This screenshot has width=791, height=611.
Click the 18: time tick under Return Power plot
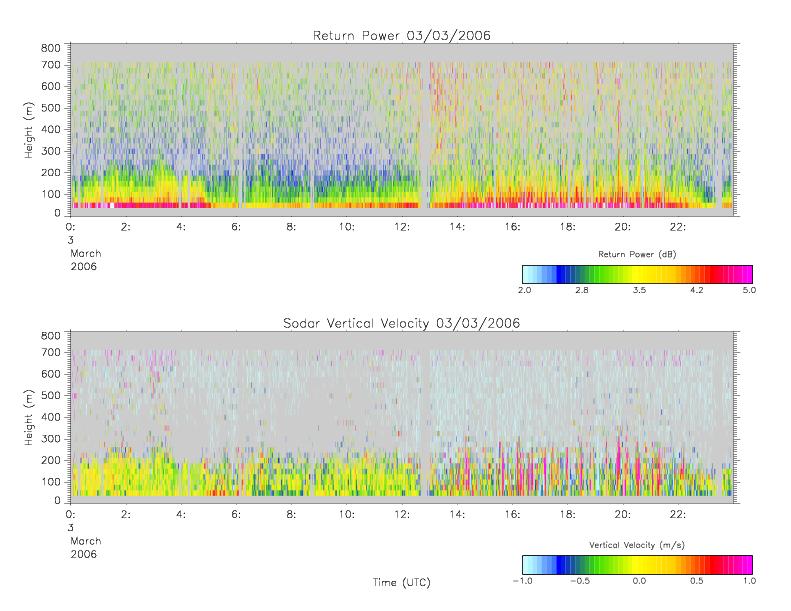tap(568, 227)
